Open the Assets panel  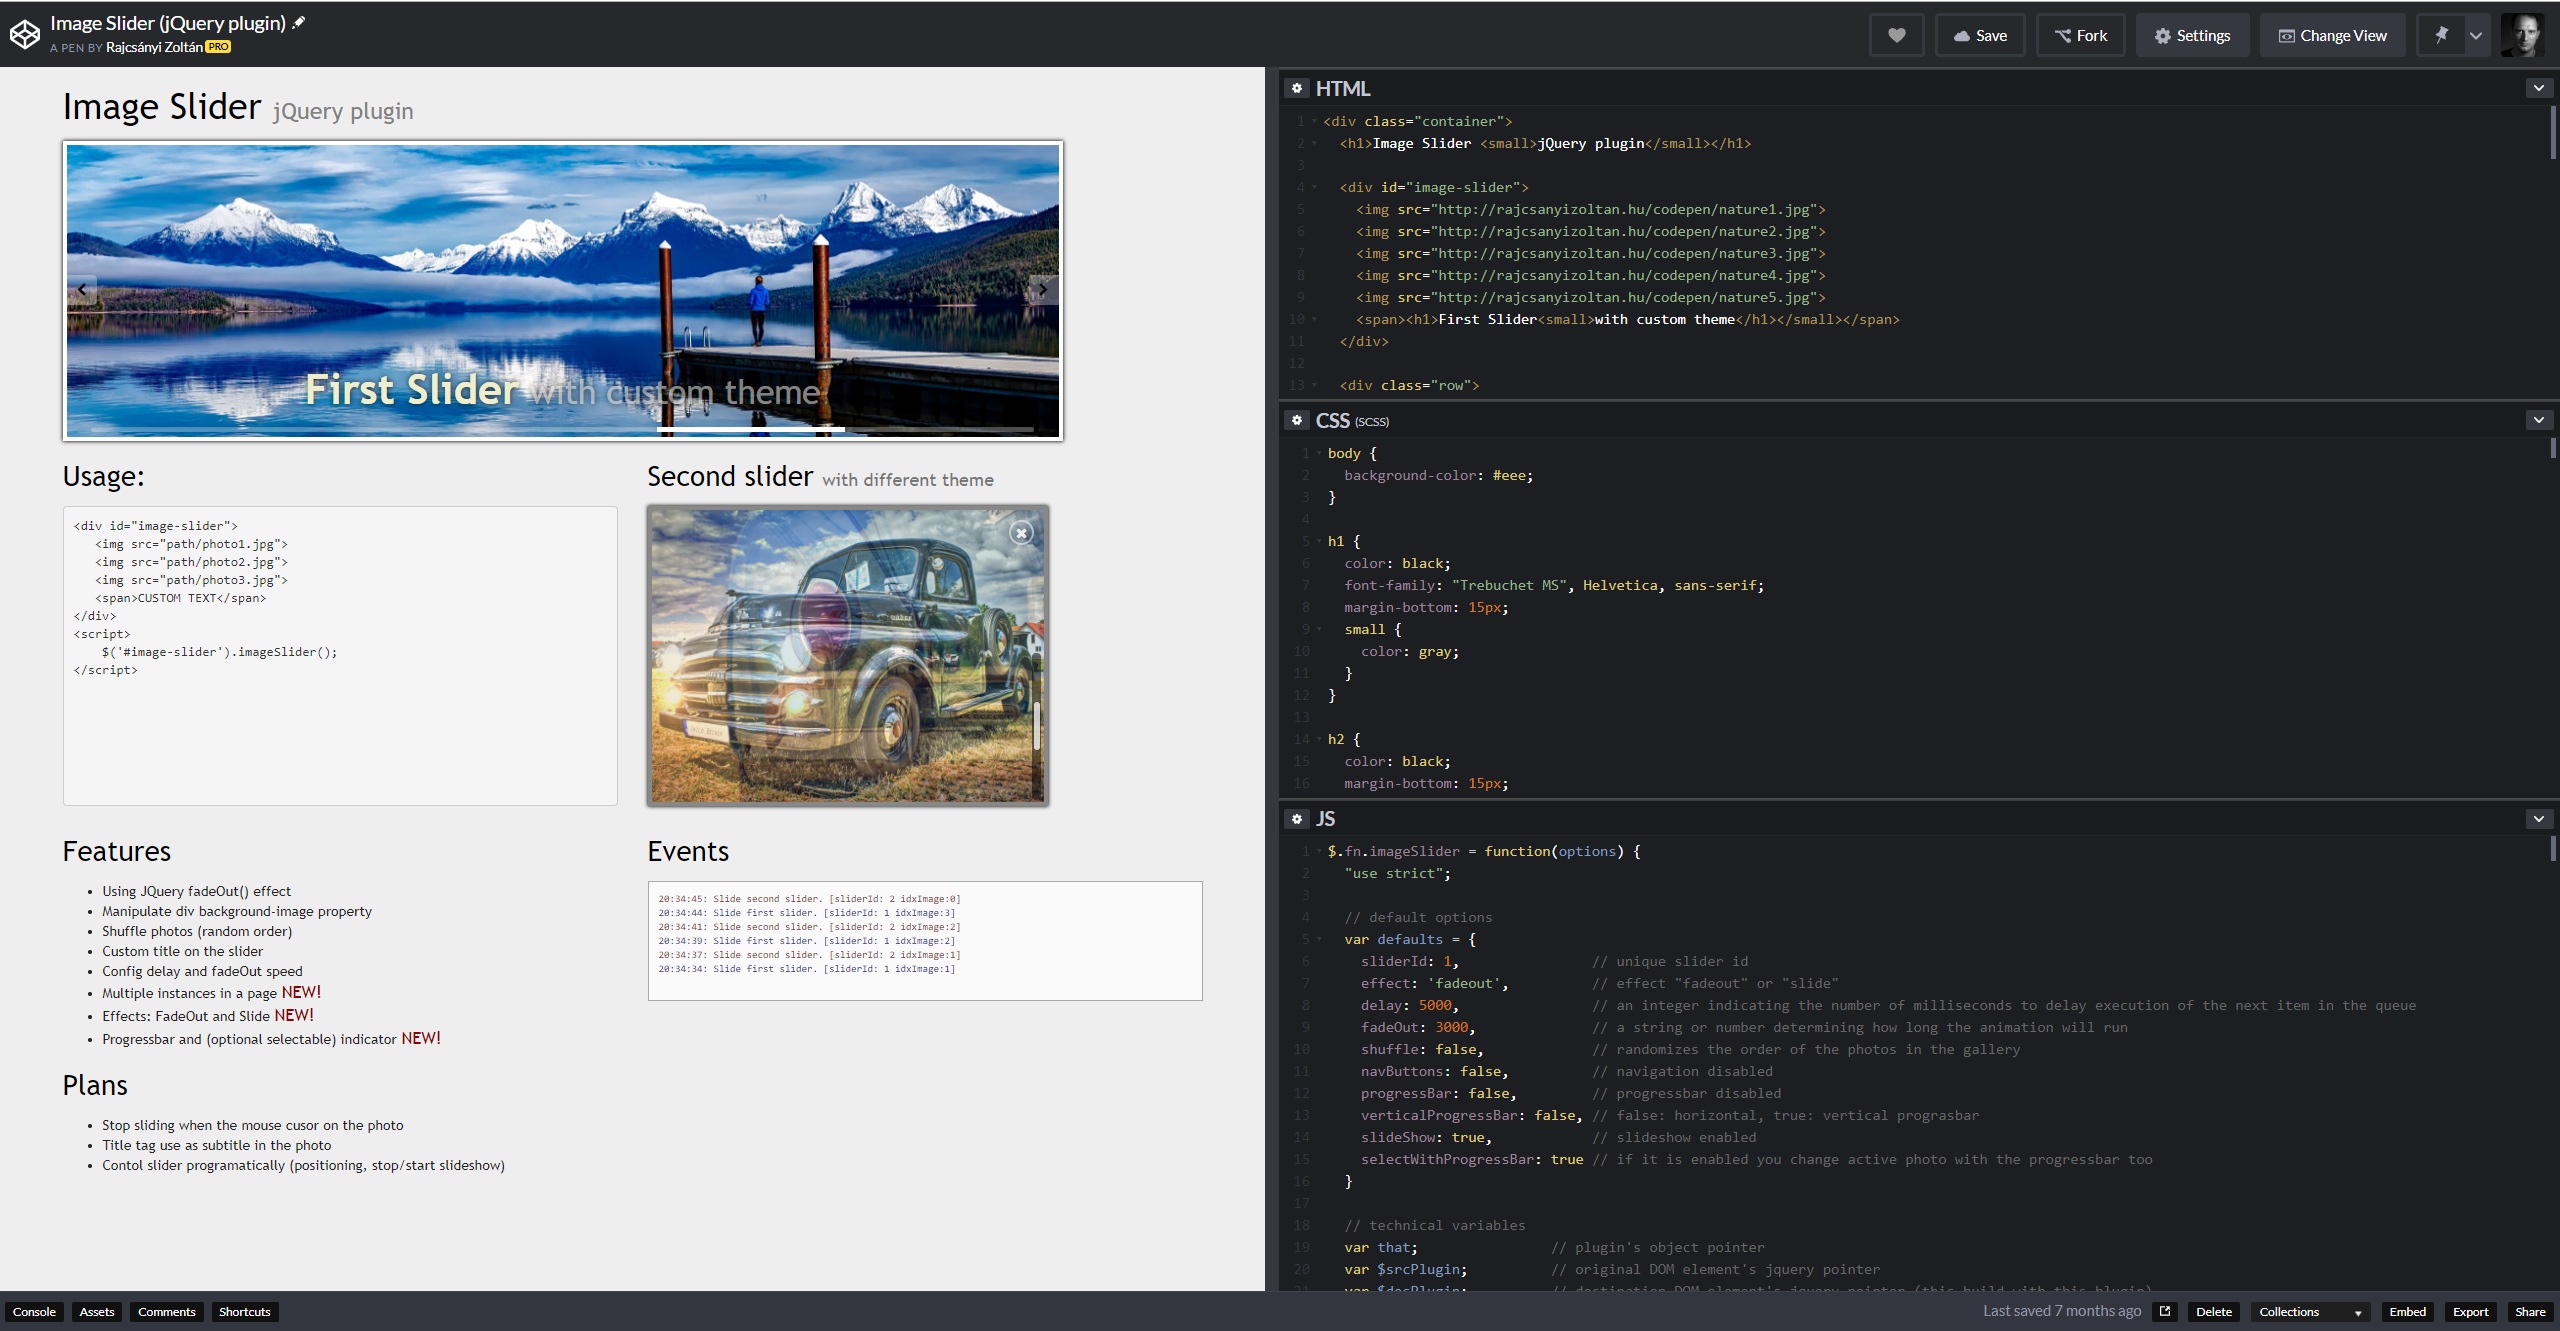tap(97, 1312)
